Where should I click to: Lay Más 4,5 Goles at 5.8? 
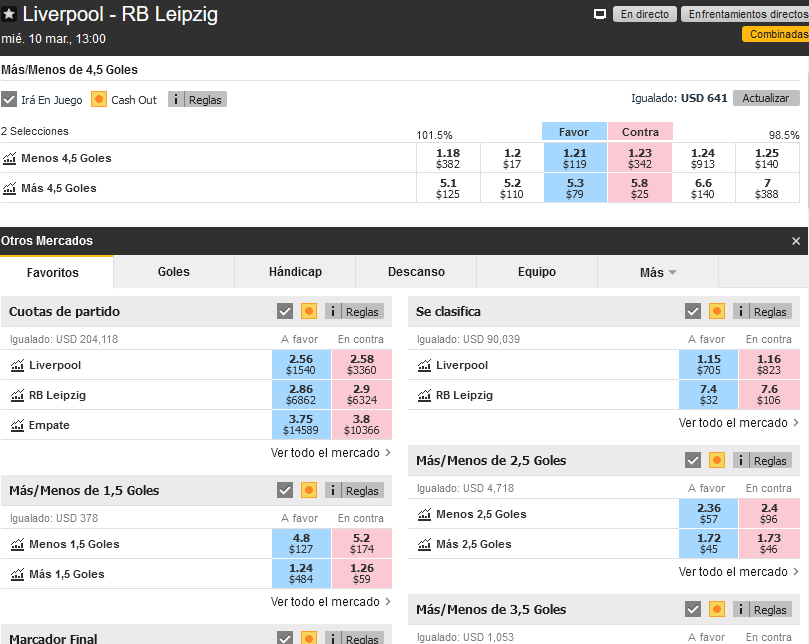point(640,188)
